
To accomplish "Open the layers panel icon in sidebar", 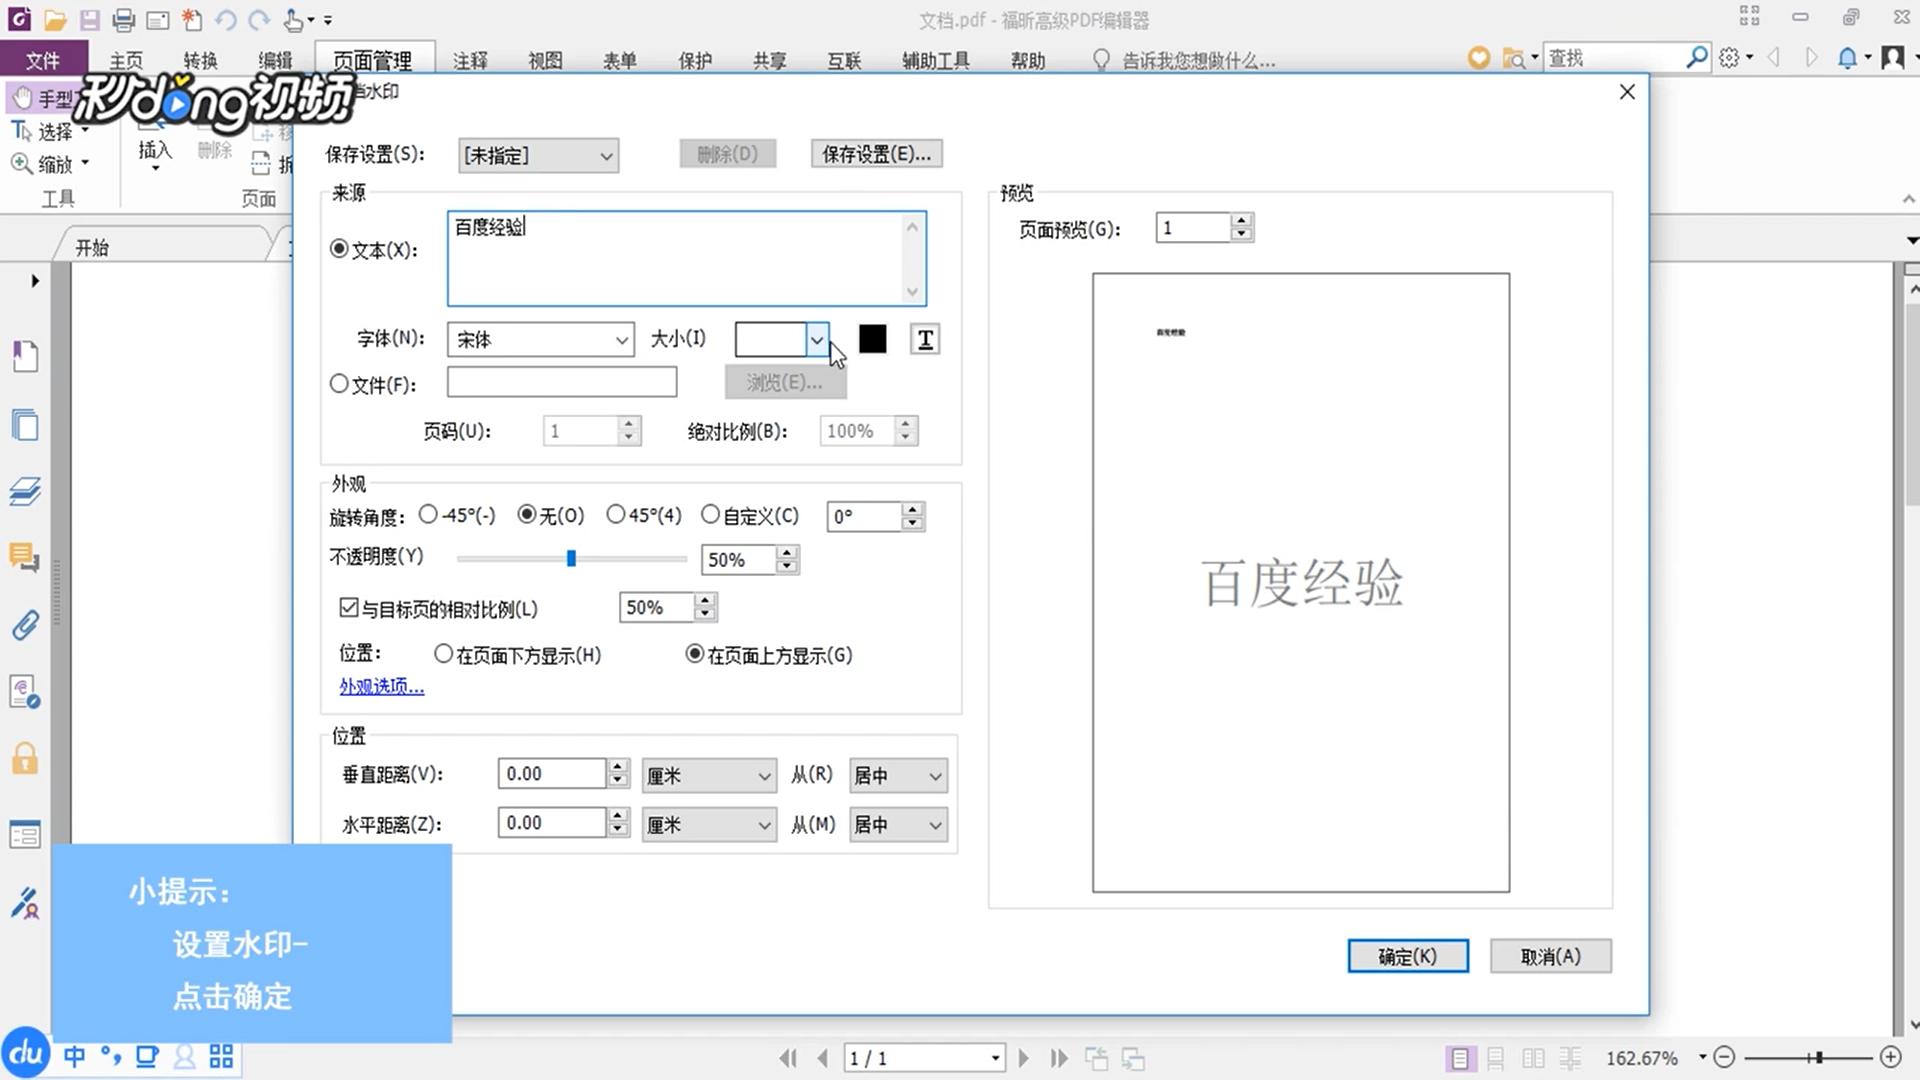I will click(x=25, y=491).
